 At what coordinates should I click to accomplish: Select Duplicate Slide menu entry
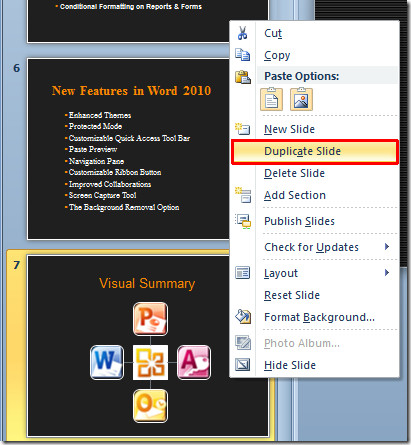[x=315, y=152]
